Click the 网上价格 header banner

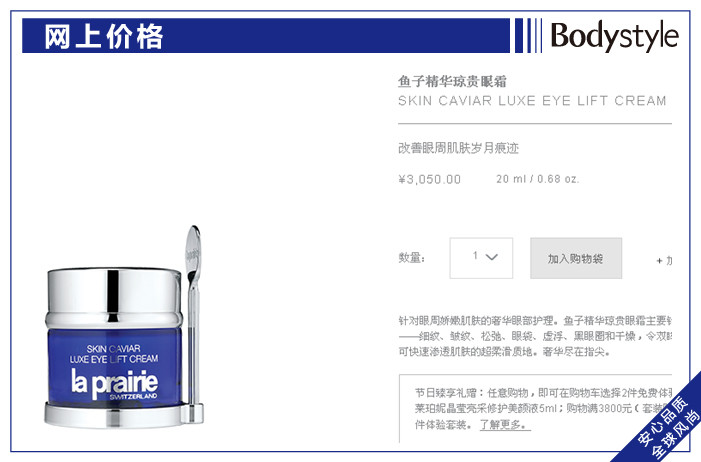click(266, 35)
